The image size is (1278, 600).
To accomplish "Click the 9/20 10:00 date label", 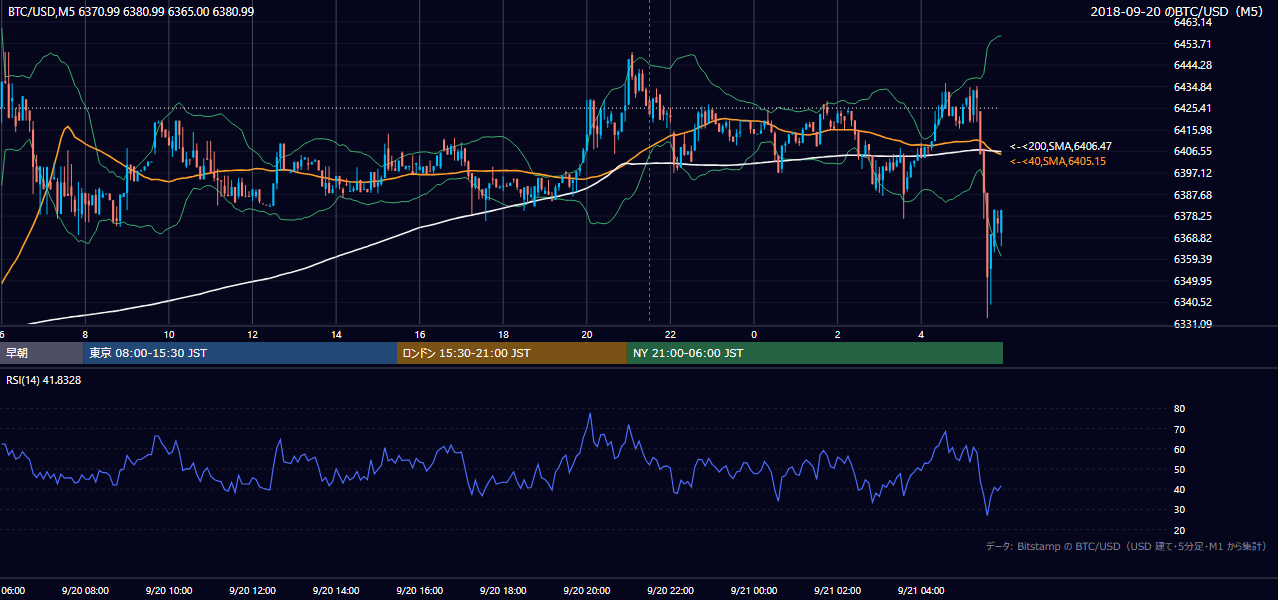I will [x=169, y=591].
